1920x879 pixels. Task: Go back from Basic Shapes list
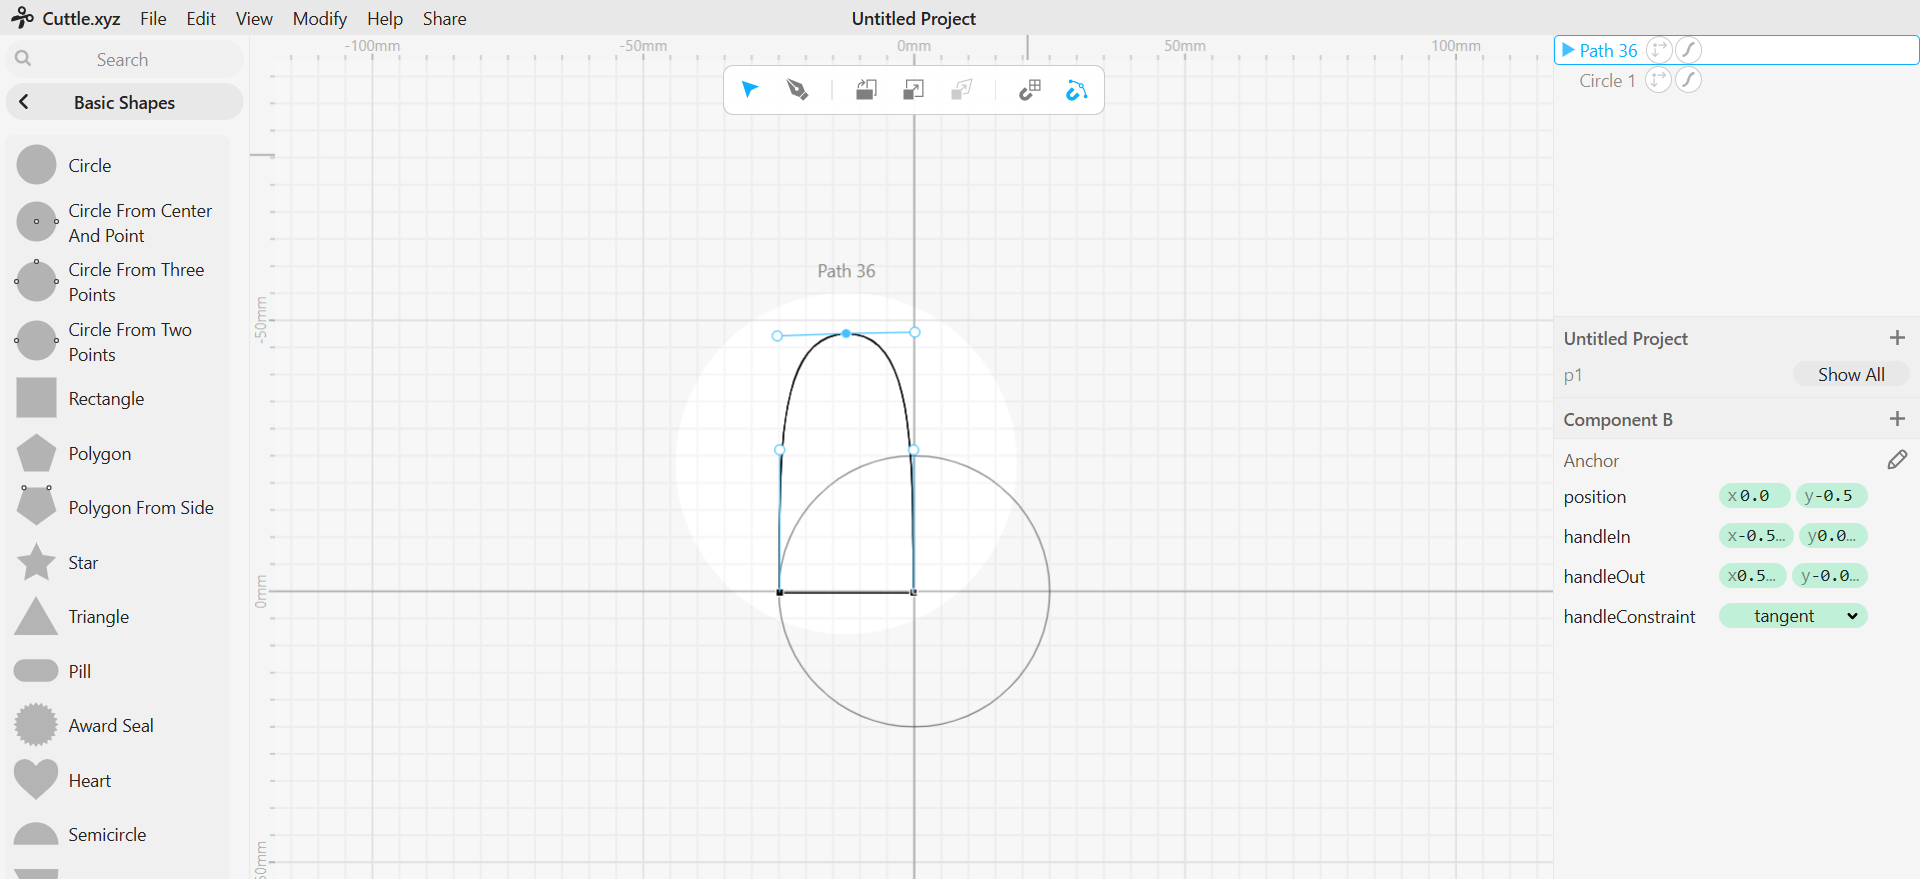(24, 102)
